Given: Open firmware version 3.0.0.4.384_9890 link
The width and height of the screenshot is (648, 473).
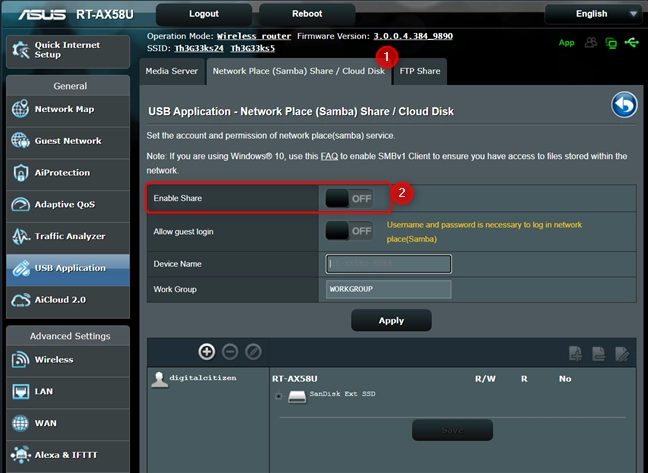Looking at the screenshot, I should coord(413,36).
